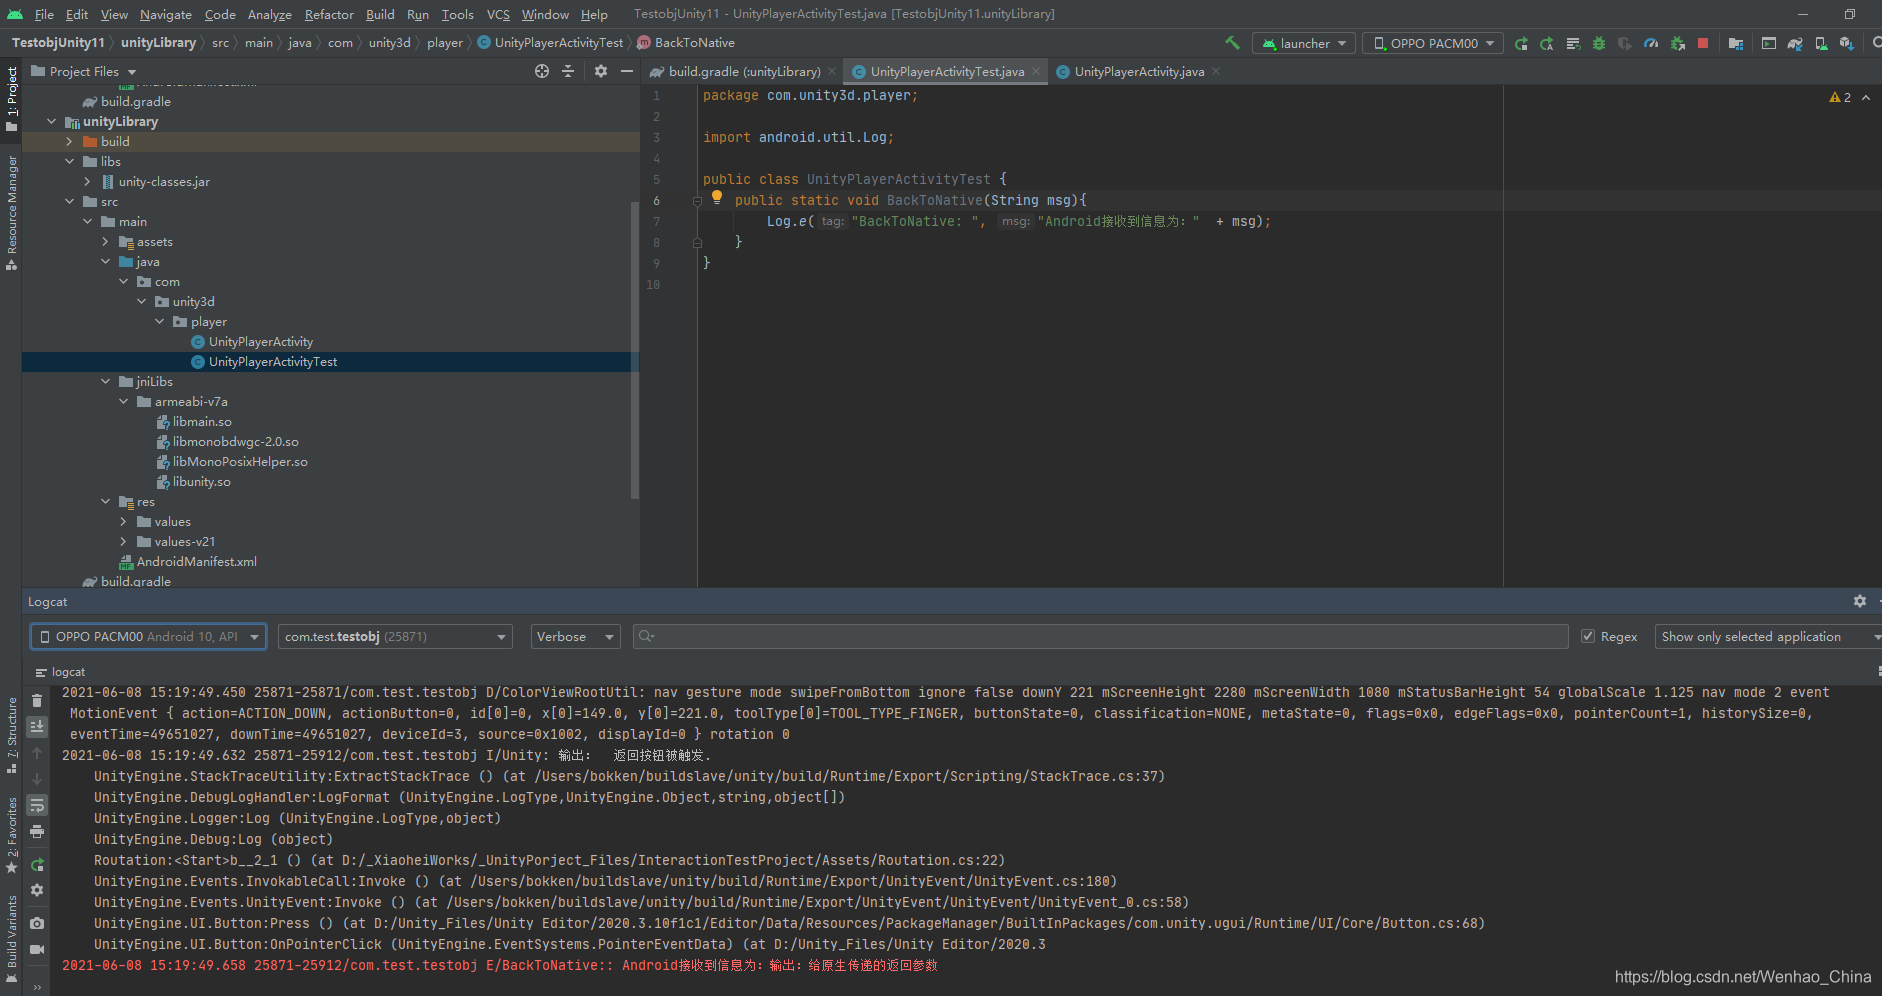
Task: Clear logcat with the trash icon
Action: pyautogui.click(x=37, y=701)
